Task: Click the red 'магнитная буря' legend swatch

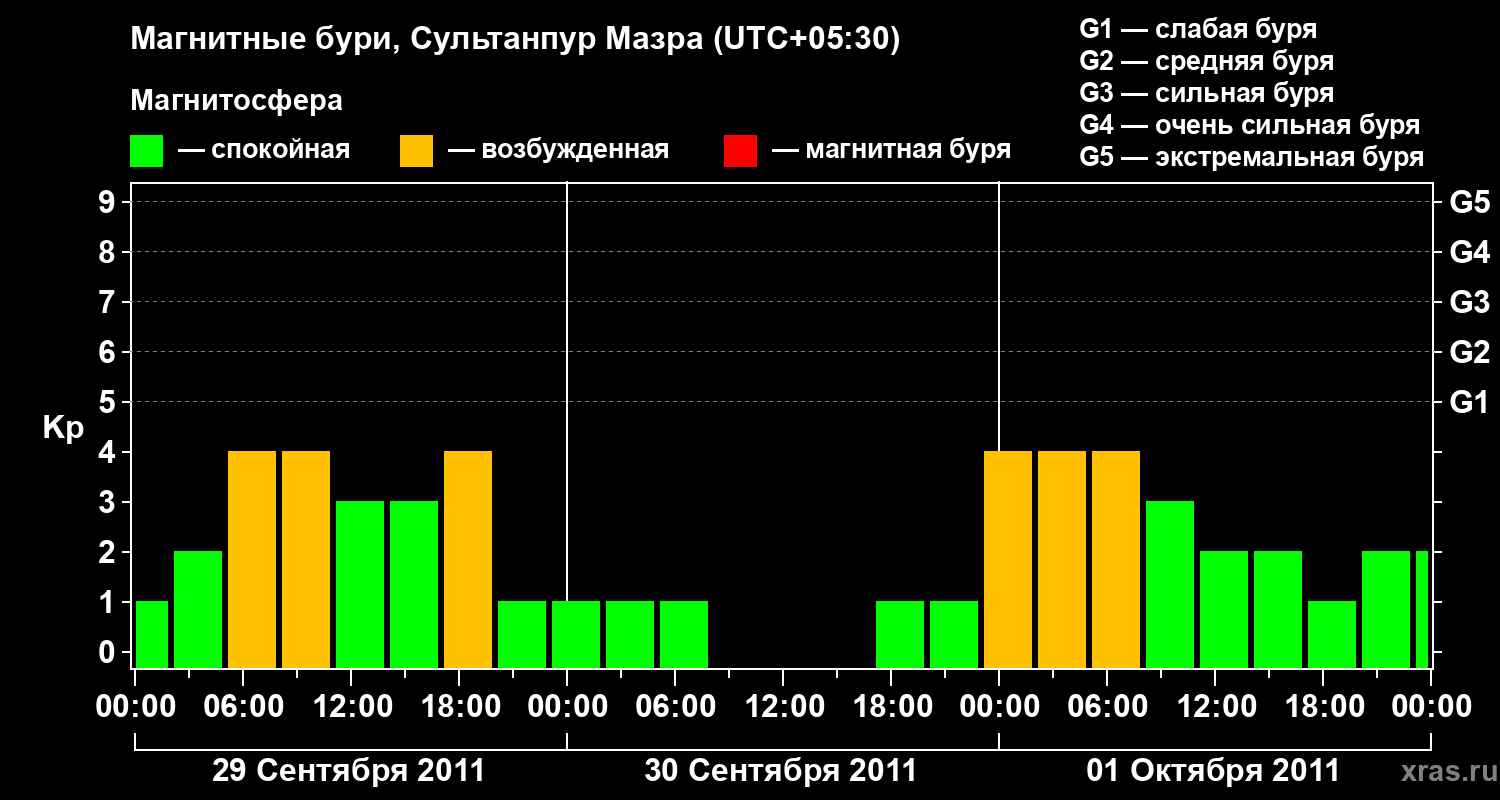Action: 740,151
